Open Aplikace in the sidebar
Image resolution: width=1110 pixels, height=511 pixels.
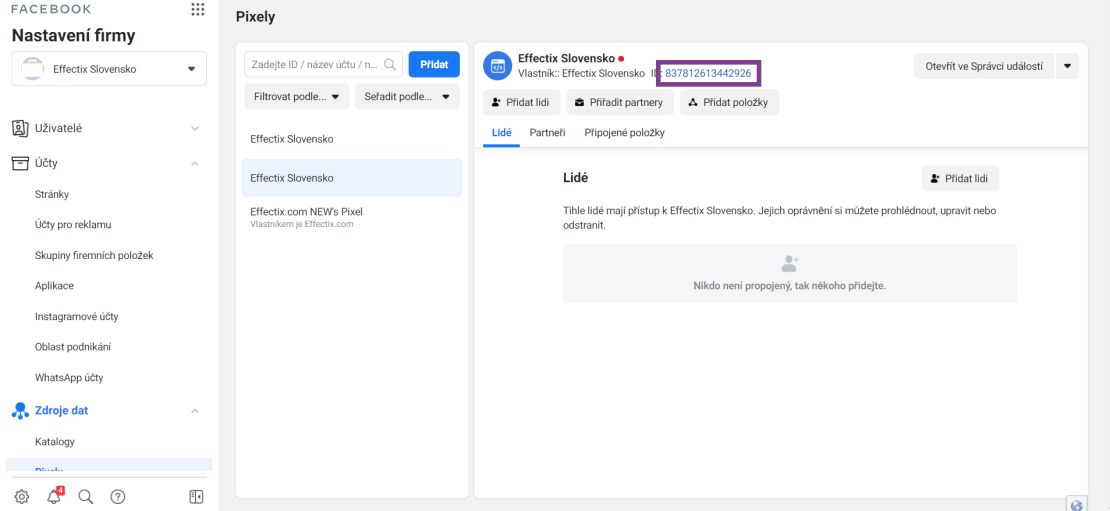[x=55, y=286]
